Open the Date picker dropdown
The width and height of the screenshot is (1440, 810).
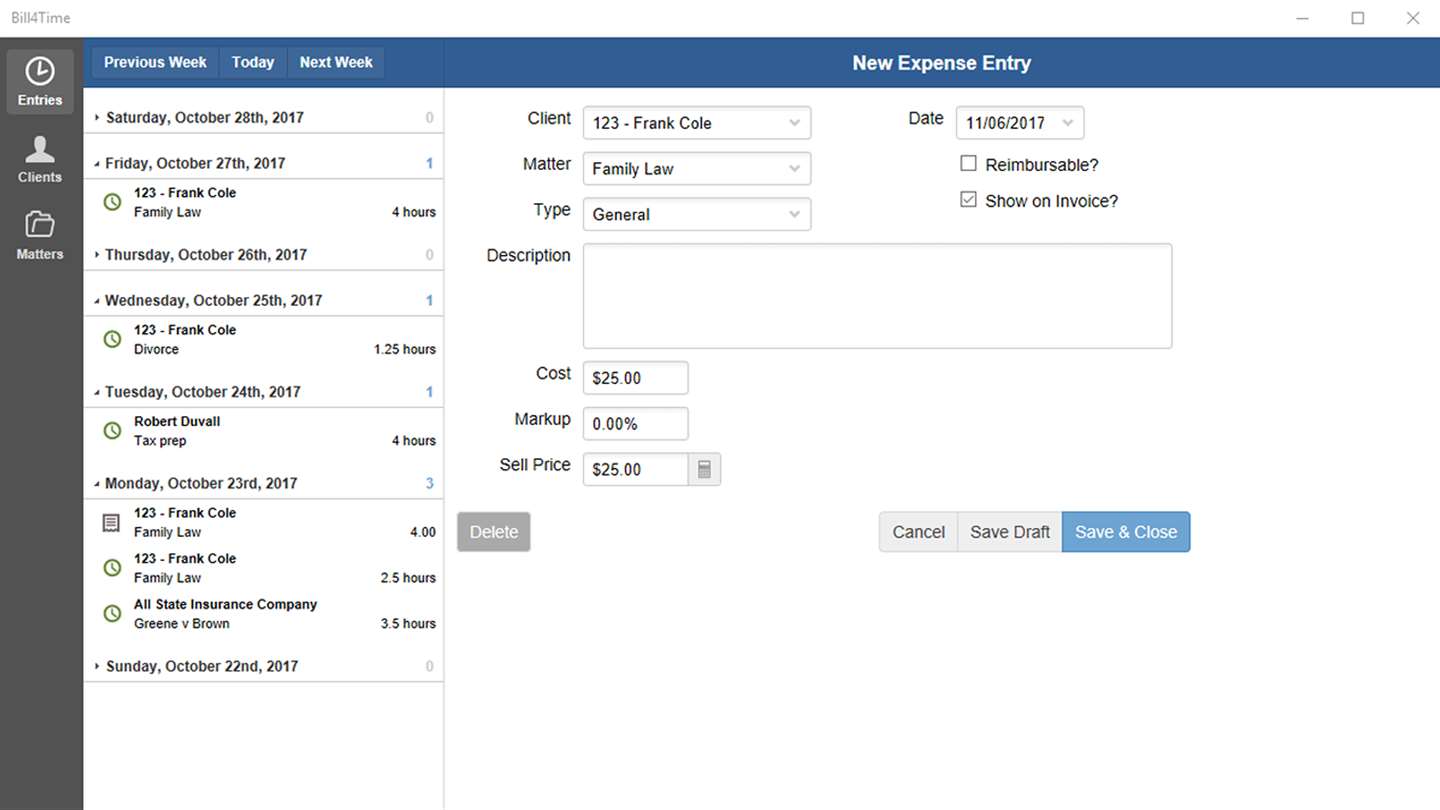pyautogui.click(x=1067, y=123)
